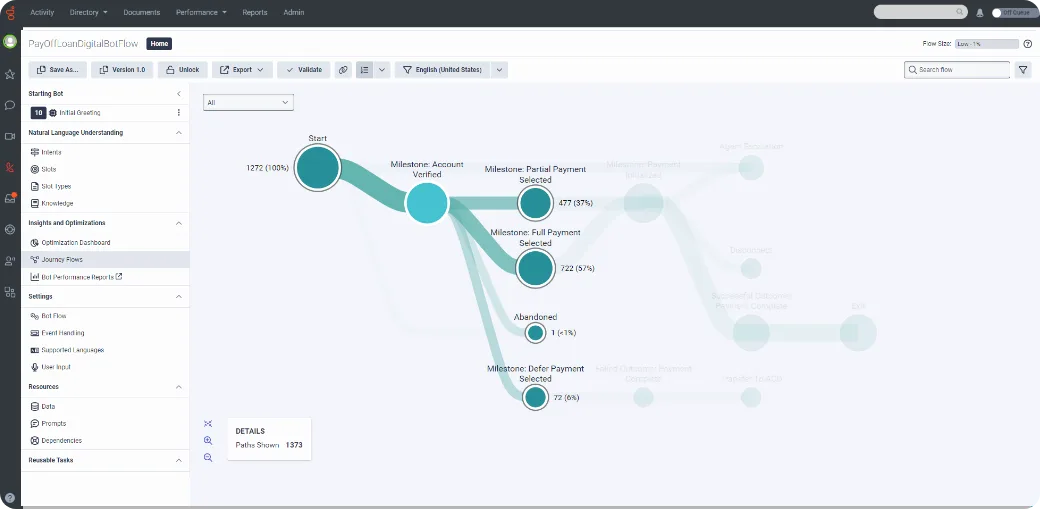1040x509 pixels.
Task: Toggle the numbered list view button
Action: [365, 70]
